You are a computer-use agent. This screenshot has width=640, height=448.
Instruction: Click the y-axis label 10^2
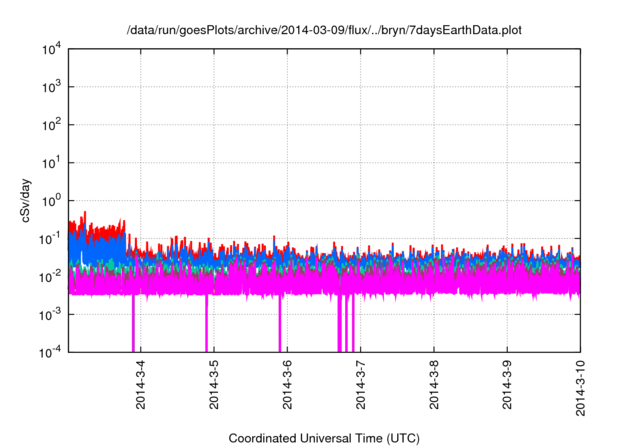click(51, 125)
